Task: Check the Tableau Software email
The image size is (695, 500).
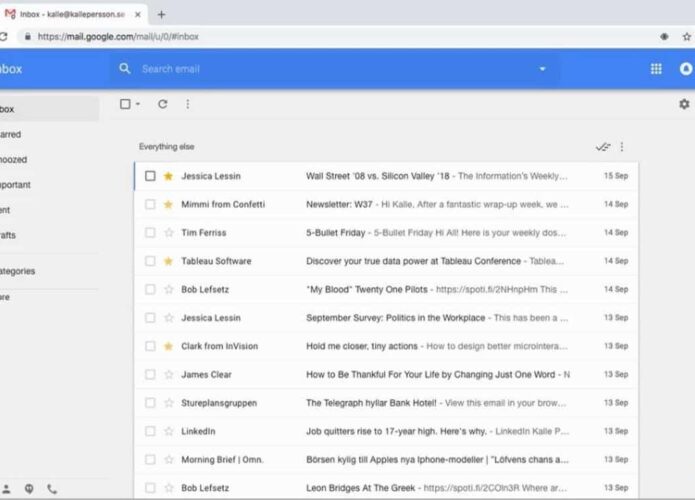Action: 150,261
